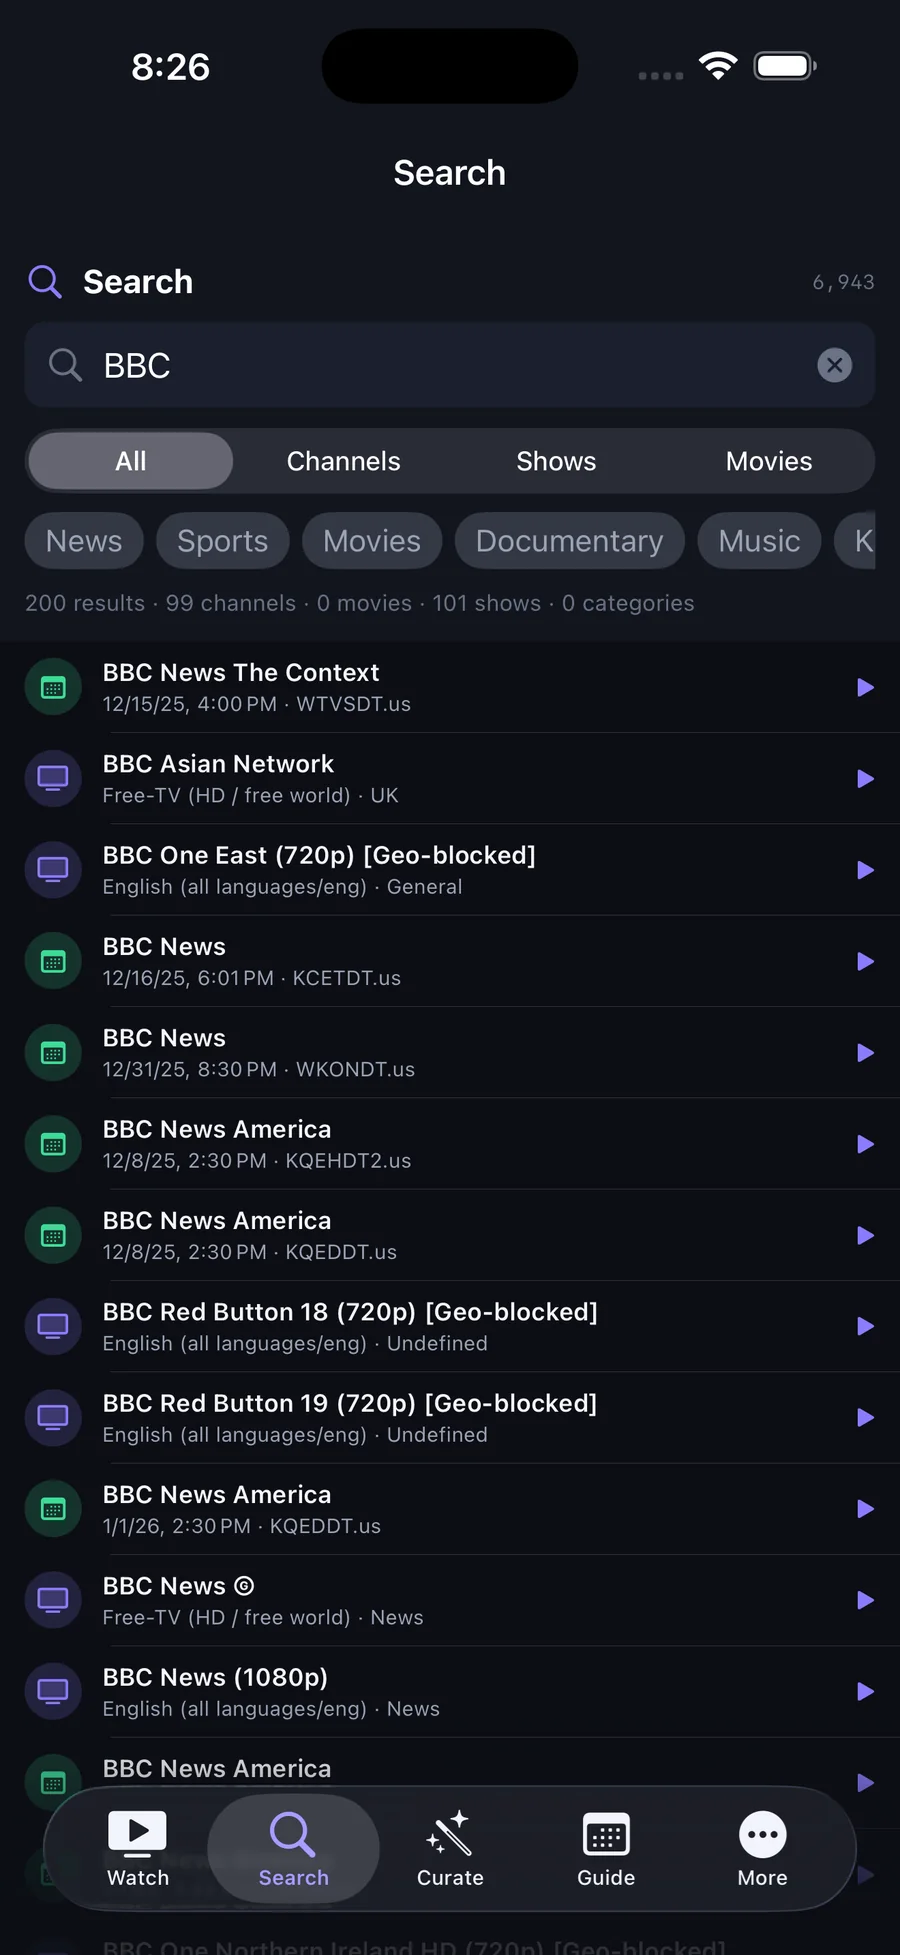Play BBC News on KCETDT.us

pos(866,961)
